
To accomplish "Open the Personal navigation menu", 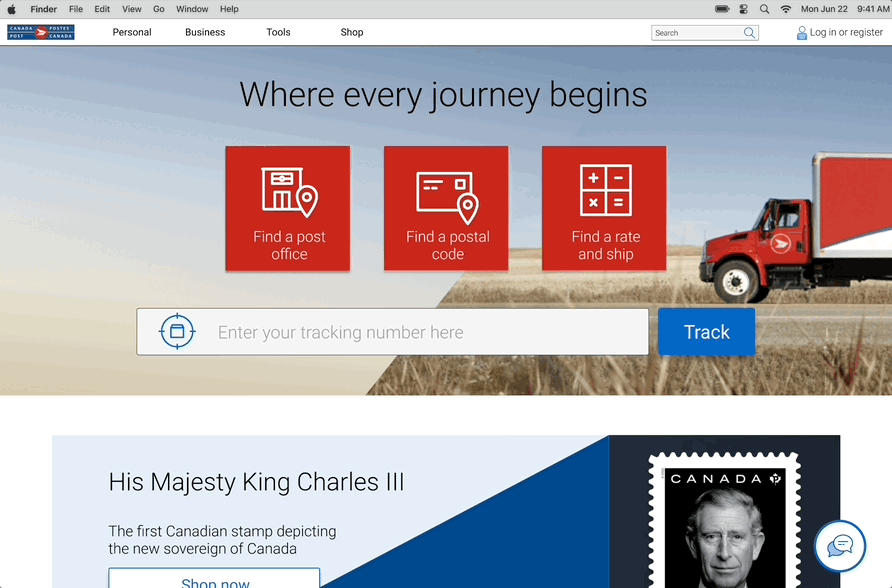I will pos(132,32).
